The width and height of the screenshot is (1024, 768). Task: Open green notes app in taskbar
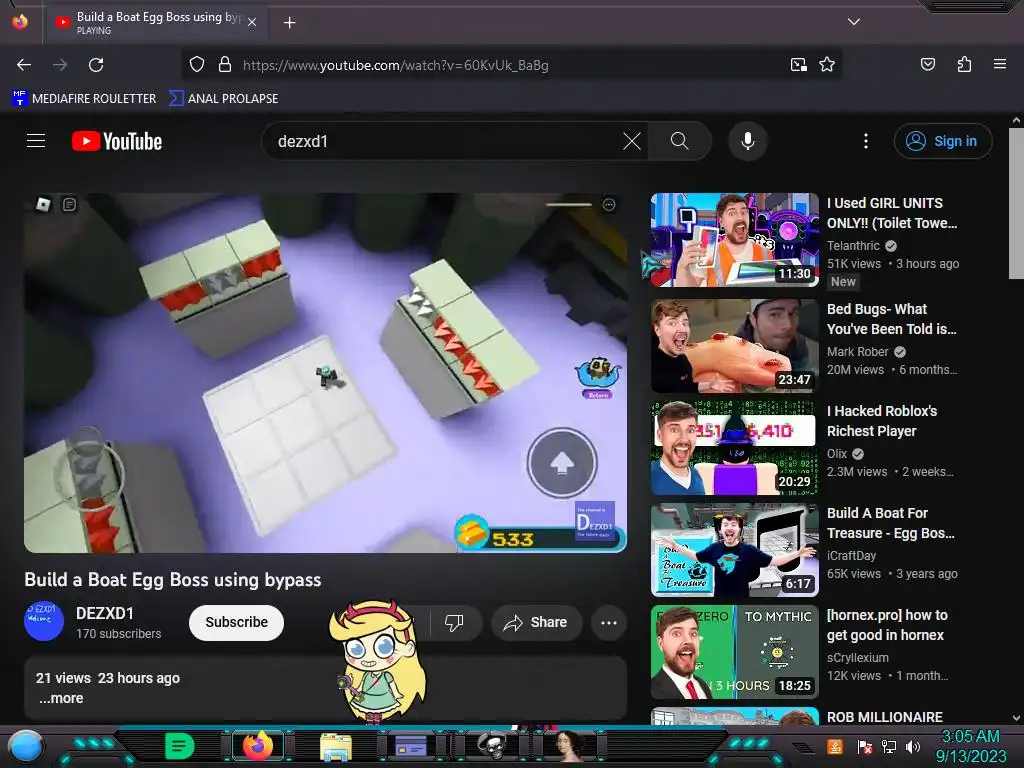(x=180, y=746)
